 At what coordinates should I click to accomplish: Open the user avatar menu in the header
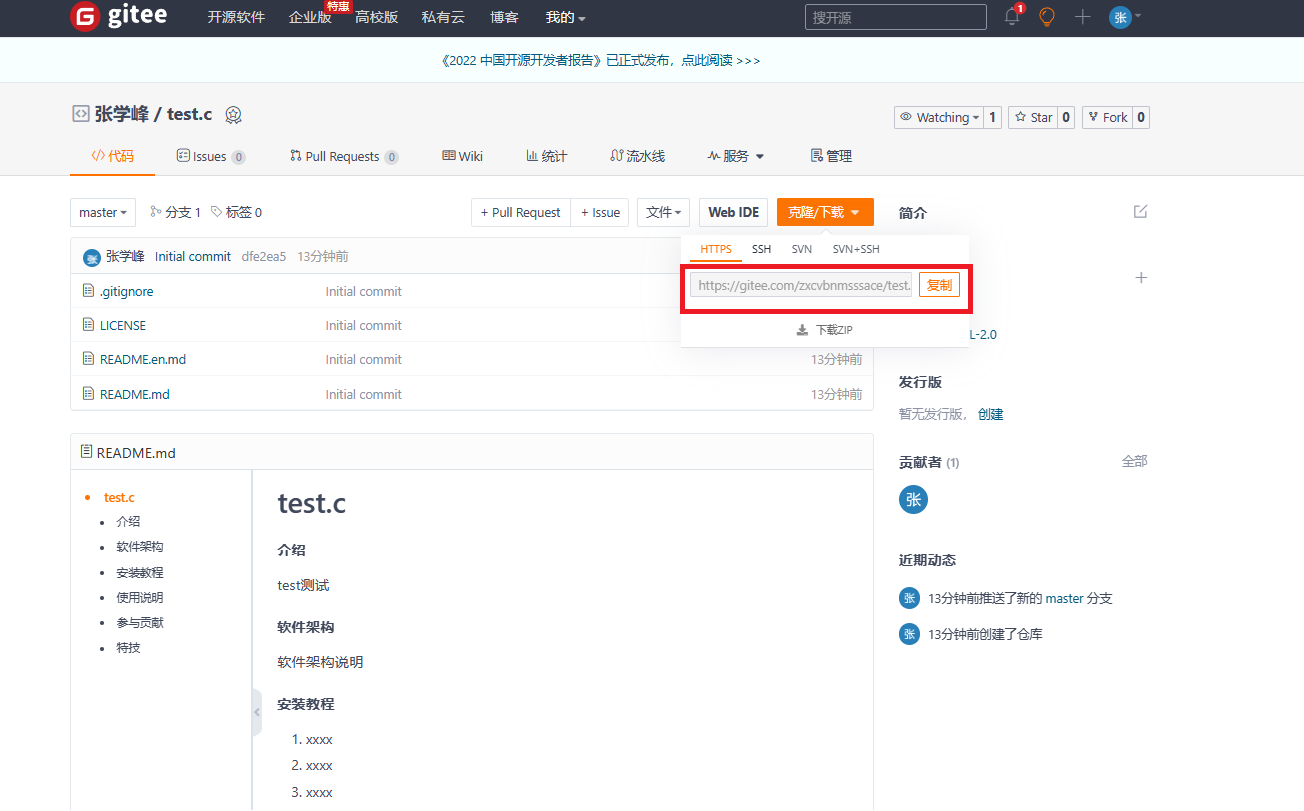[x=1125, y=17]
